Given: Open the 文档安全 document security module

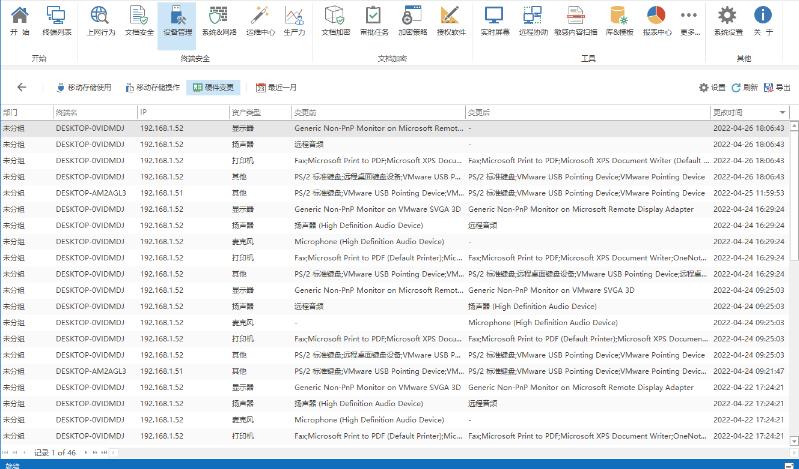Looking at the screenshot, I should [139, 20].
